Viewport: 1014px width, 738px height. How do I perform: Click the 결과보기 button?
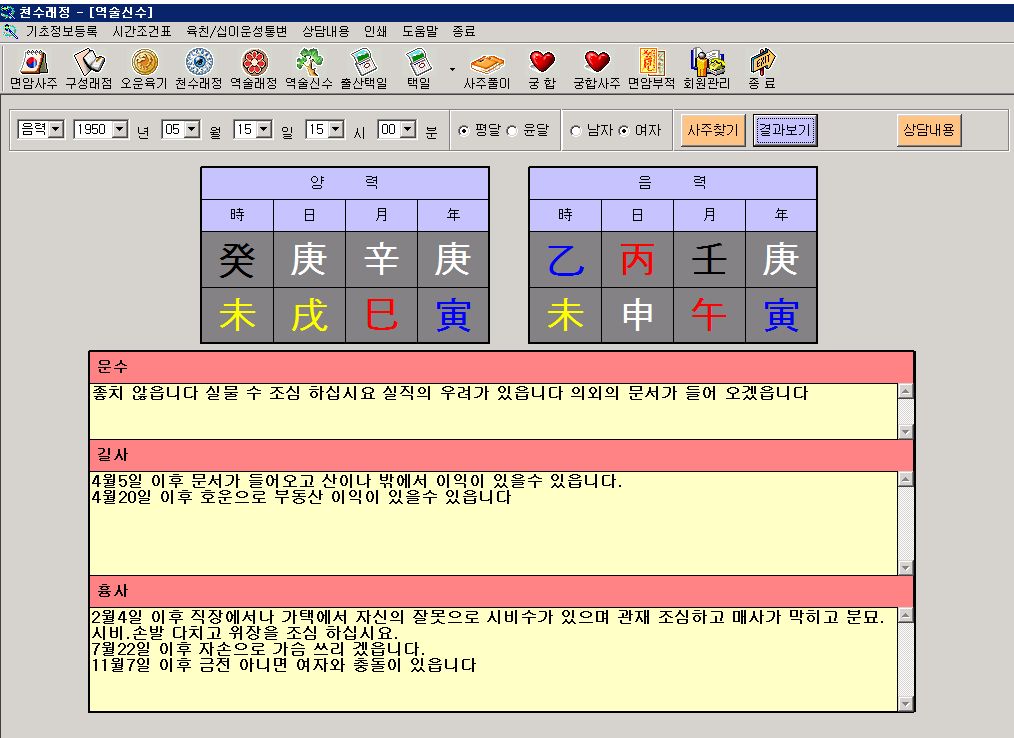(785, 130)
